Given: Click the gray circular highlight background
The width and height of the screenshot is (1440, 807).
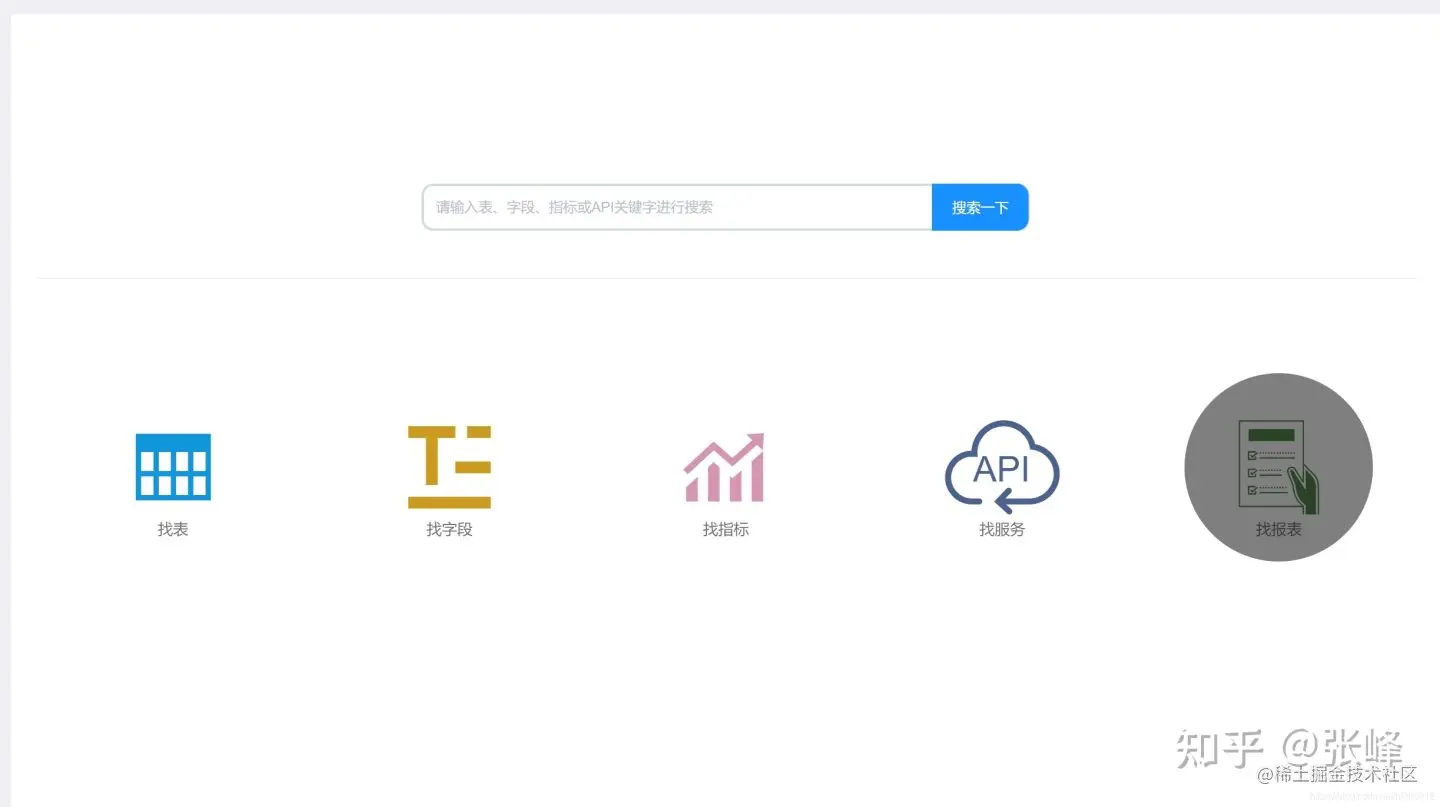Looking at the screenshot, I should click(1278, 467).
